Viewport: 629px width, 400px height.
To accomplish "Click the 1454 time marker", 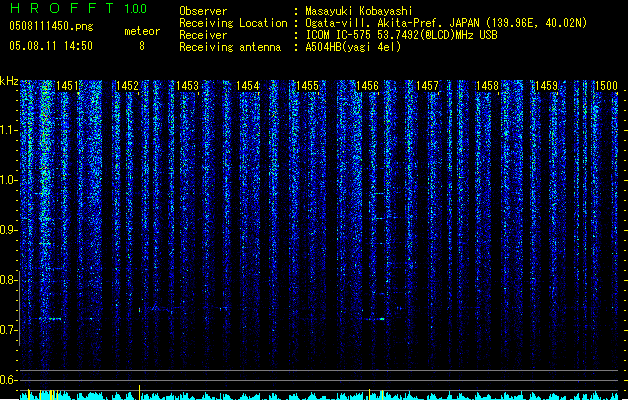I will (248, 86).
